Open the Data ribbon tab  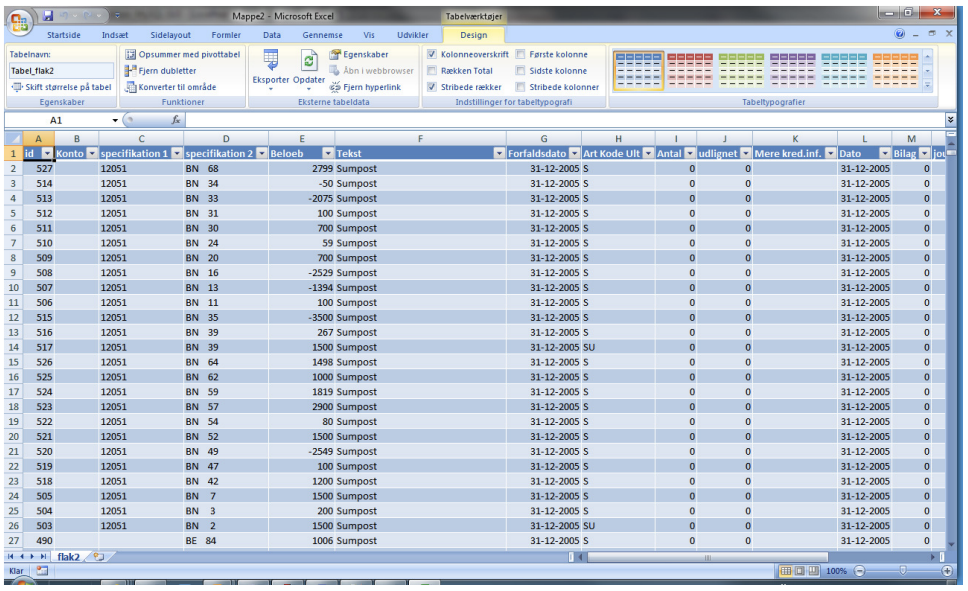pos(272,35)
